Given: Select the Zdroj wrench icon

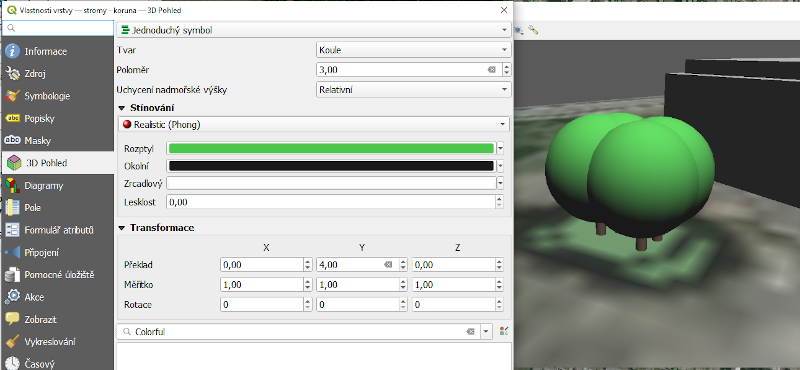Looking at the screenshot, I should (12, 73).
